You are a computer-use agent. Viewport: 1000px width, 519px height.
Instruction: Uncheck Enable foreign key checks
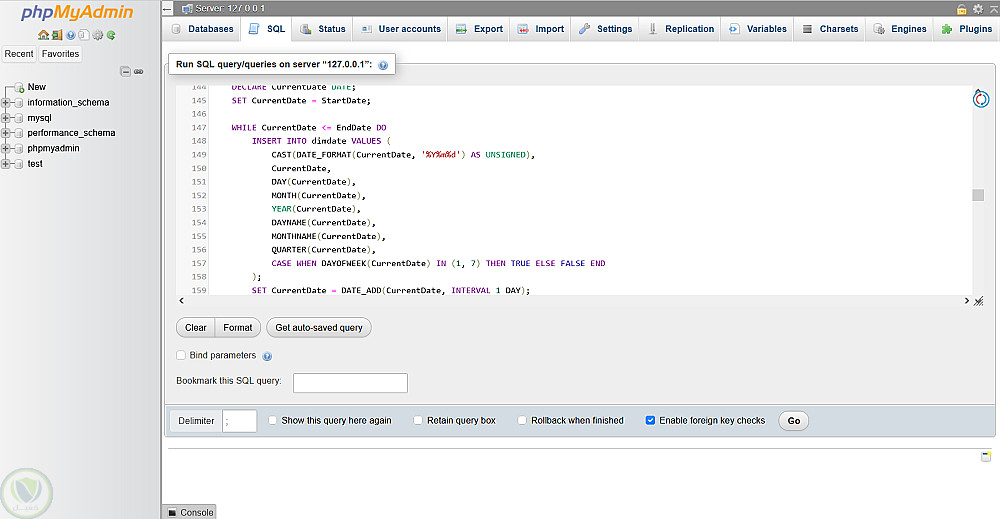coord(650,421)
